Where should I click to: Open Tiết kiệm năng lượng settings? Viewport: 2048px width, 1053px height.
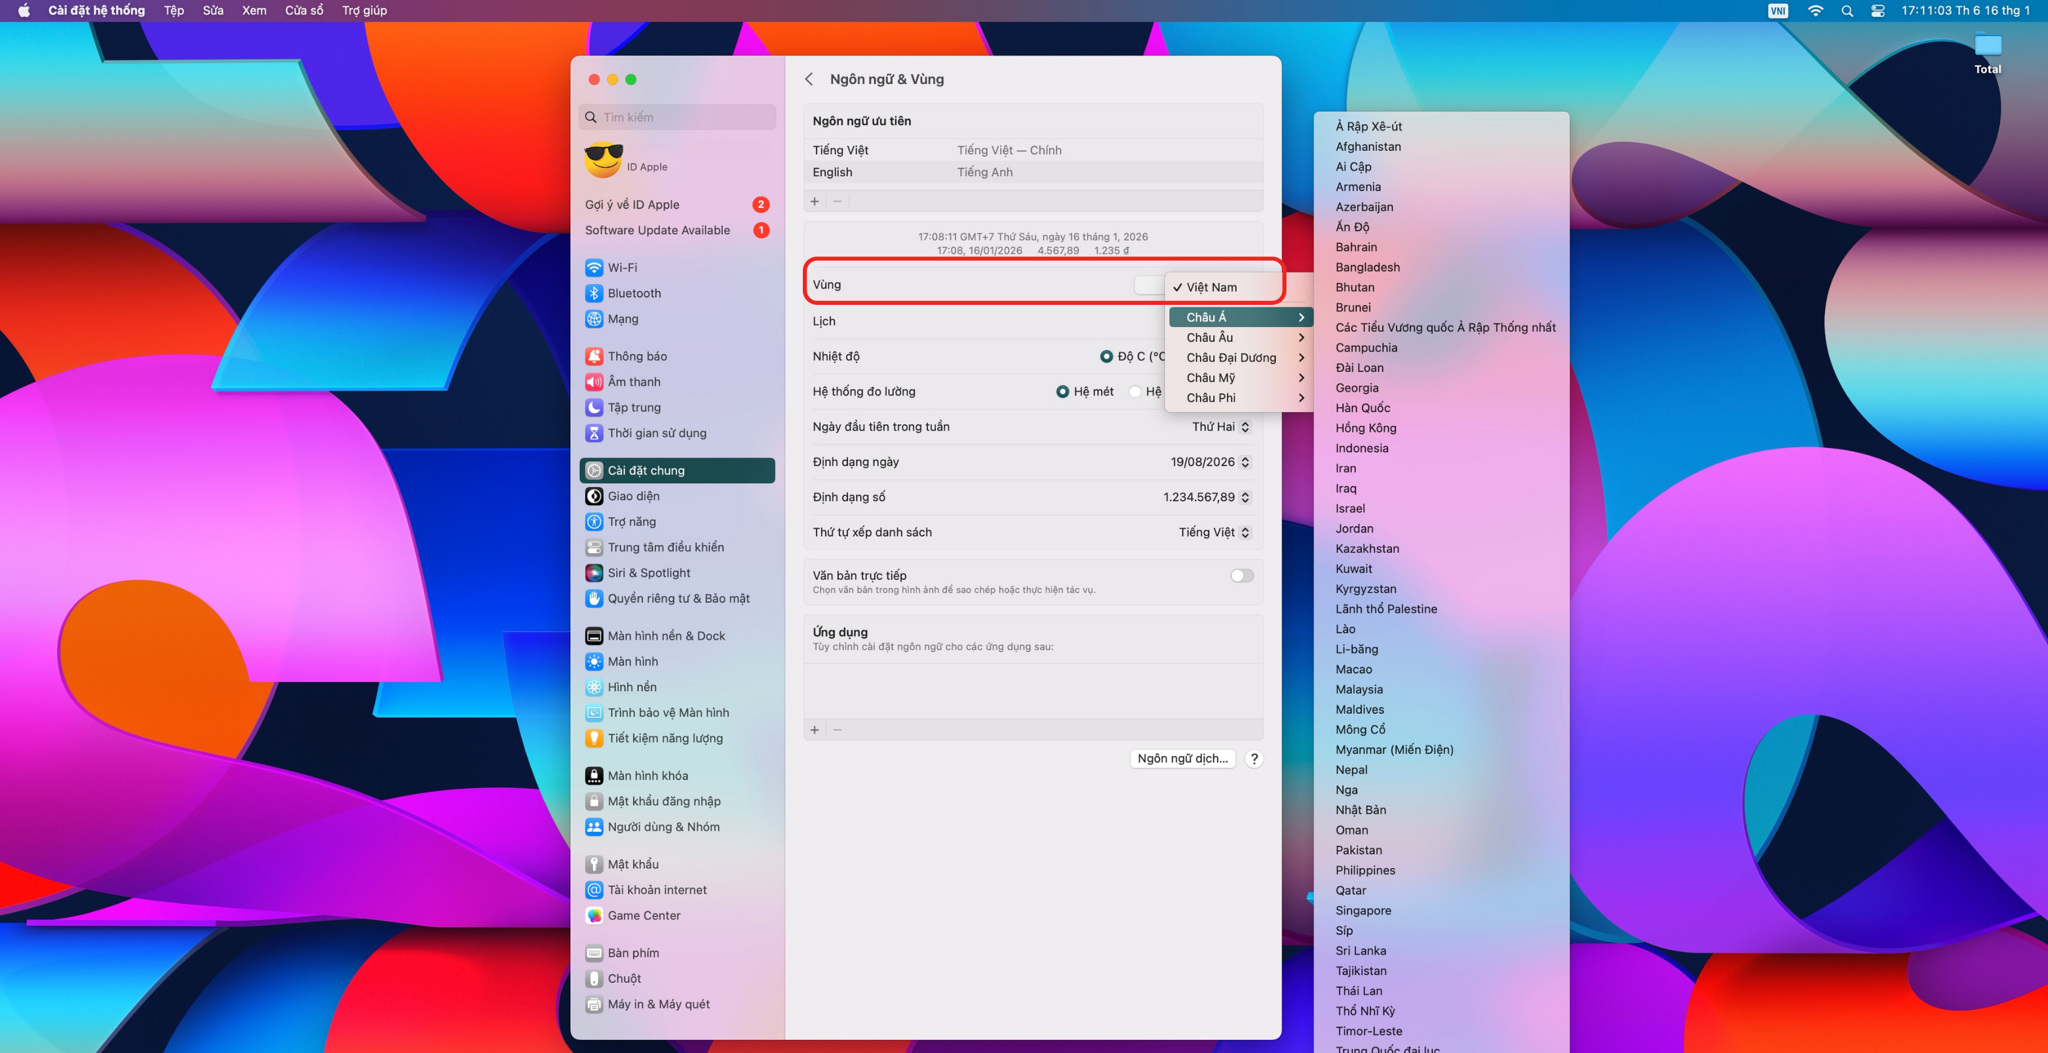point(663,738)
